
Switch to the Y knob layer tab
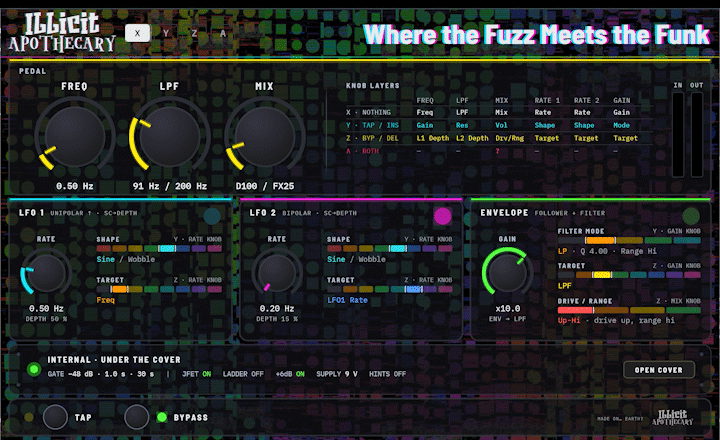(166, 33)
